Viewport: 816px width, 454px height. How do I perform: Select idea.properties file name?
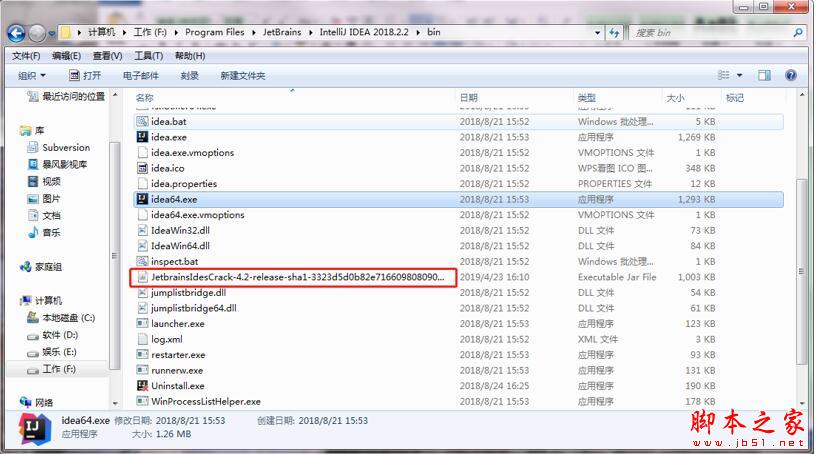(x=184, y=184)
